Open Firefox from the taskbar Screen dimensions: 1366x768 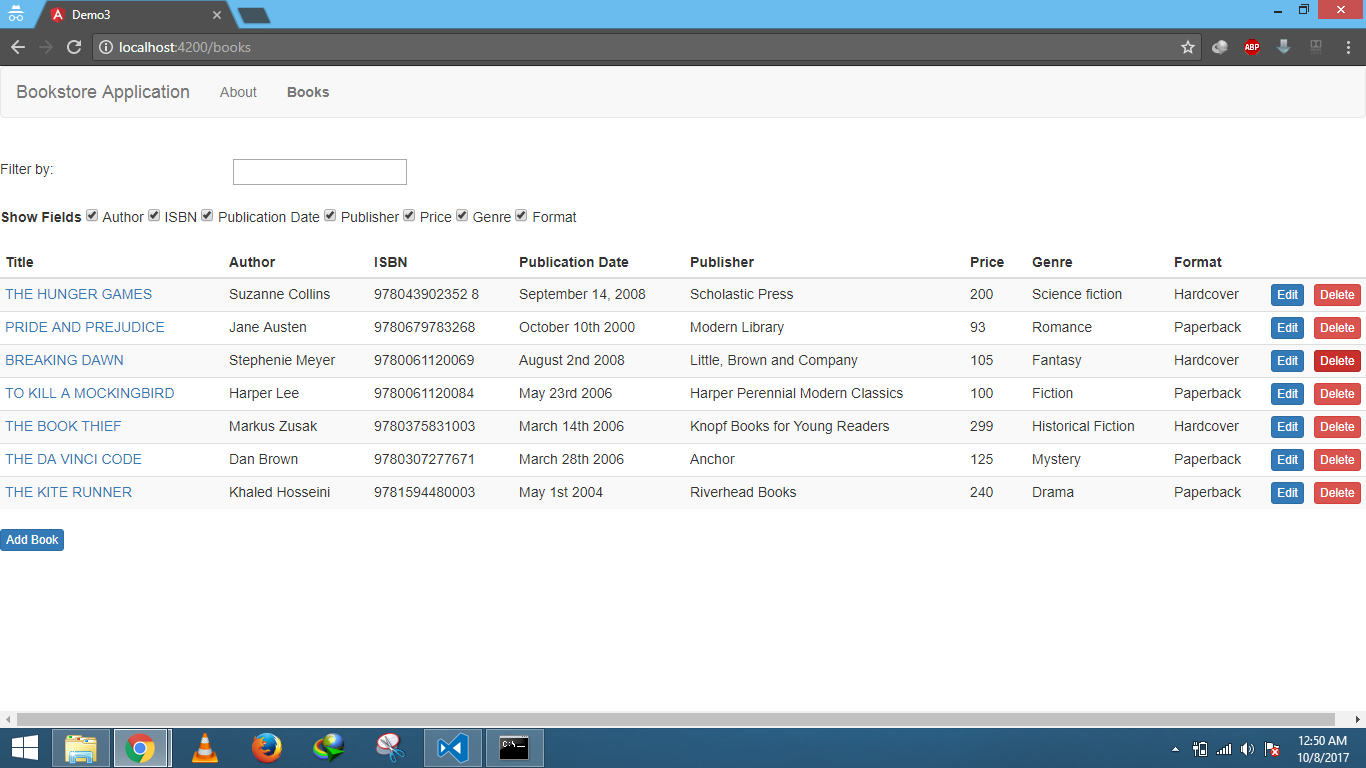(267, 748)
